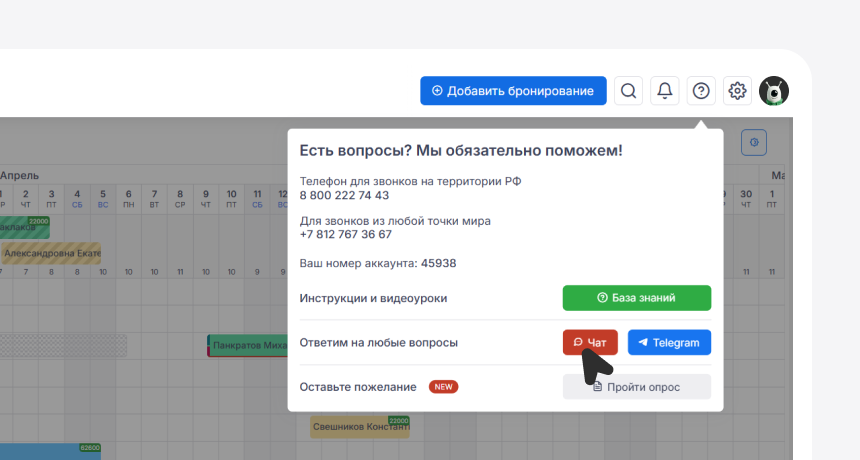
Task: Click the Пройти опрос survey button
Action: click(x=636, y=387)
